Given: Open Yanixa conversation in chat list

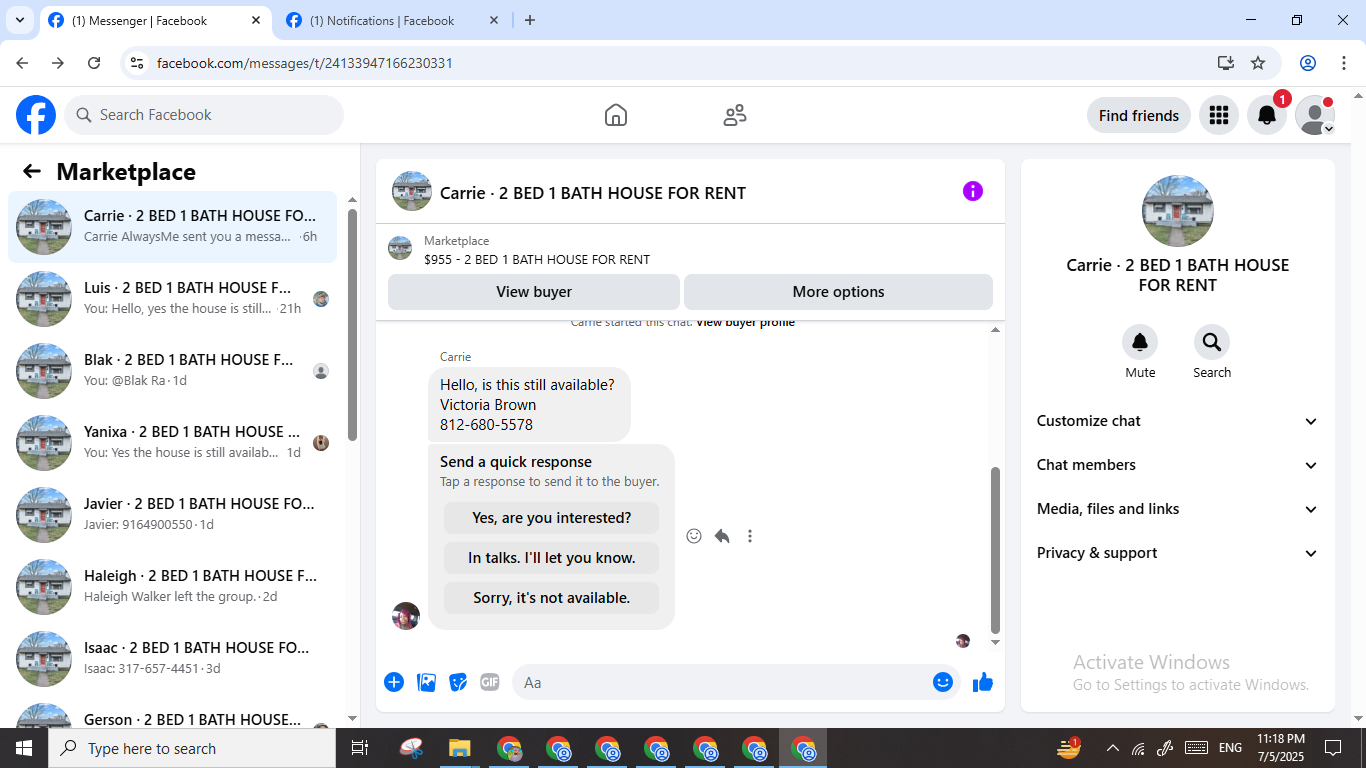Looking at the screenshot, I should click(x=173, y=443).
